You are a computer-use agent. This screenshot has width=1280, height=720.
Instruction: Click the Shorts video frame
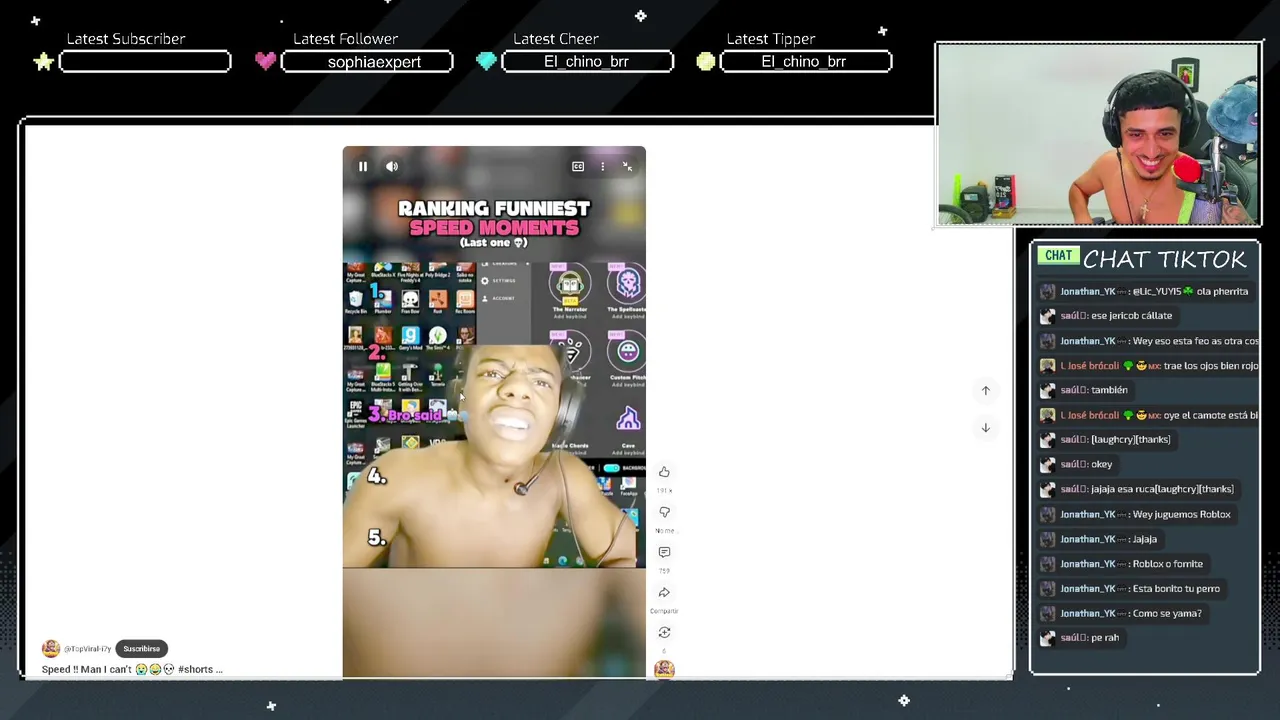pyautogui.click(x=494, y=412)
